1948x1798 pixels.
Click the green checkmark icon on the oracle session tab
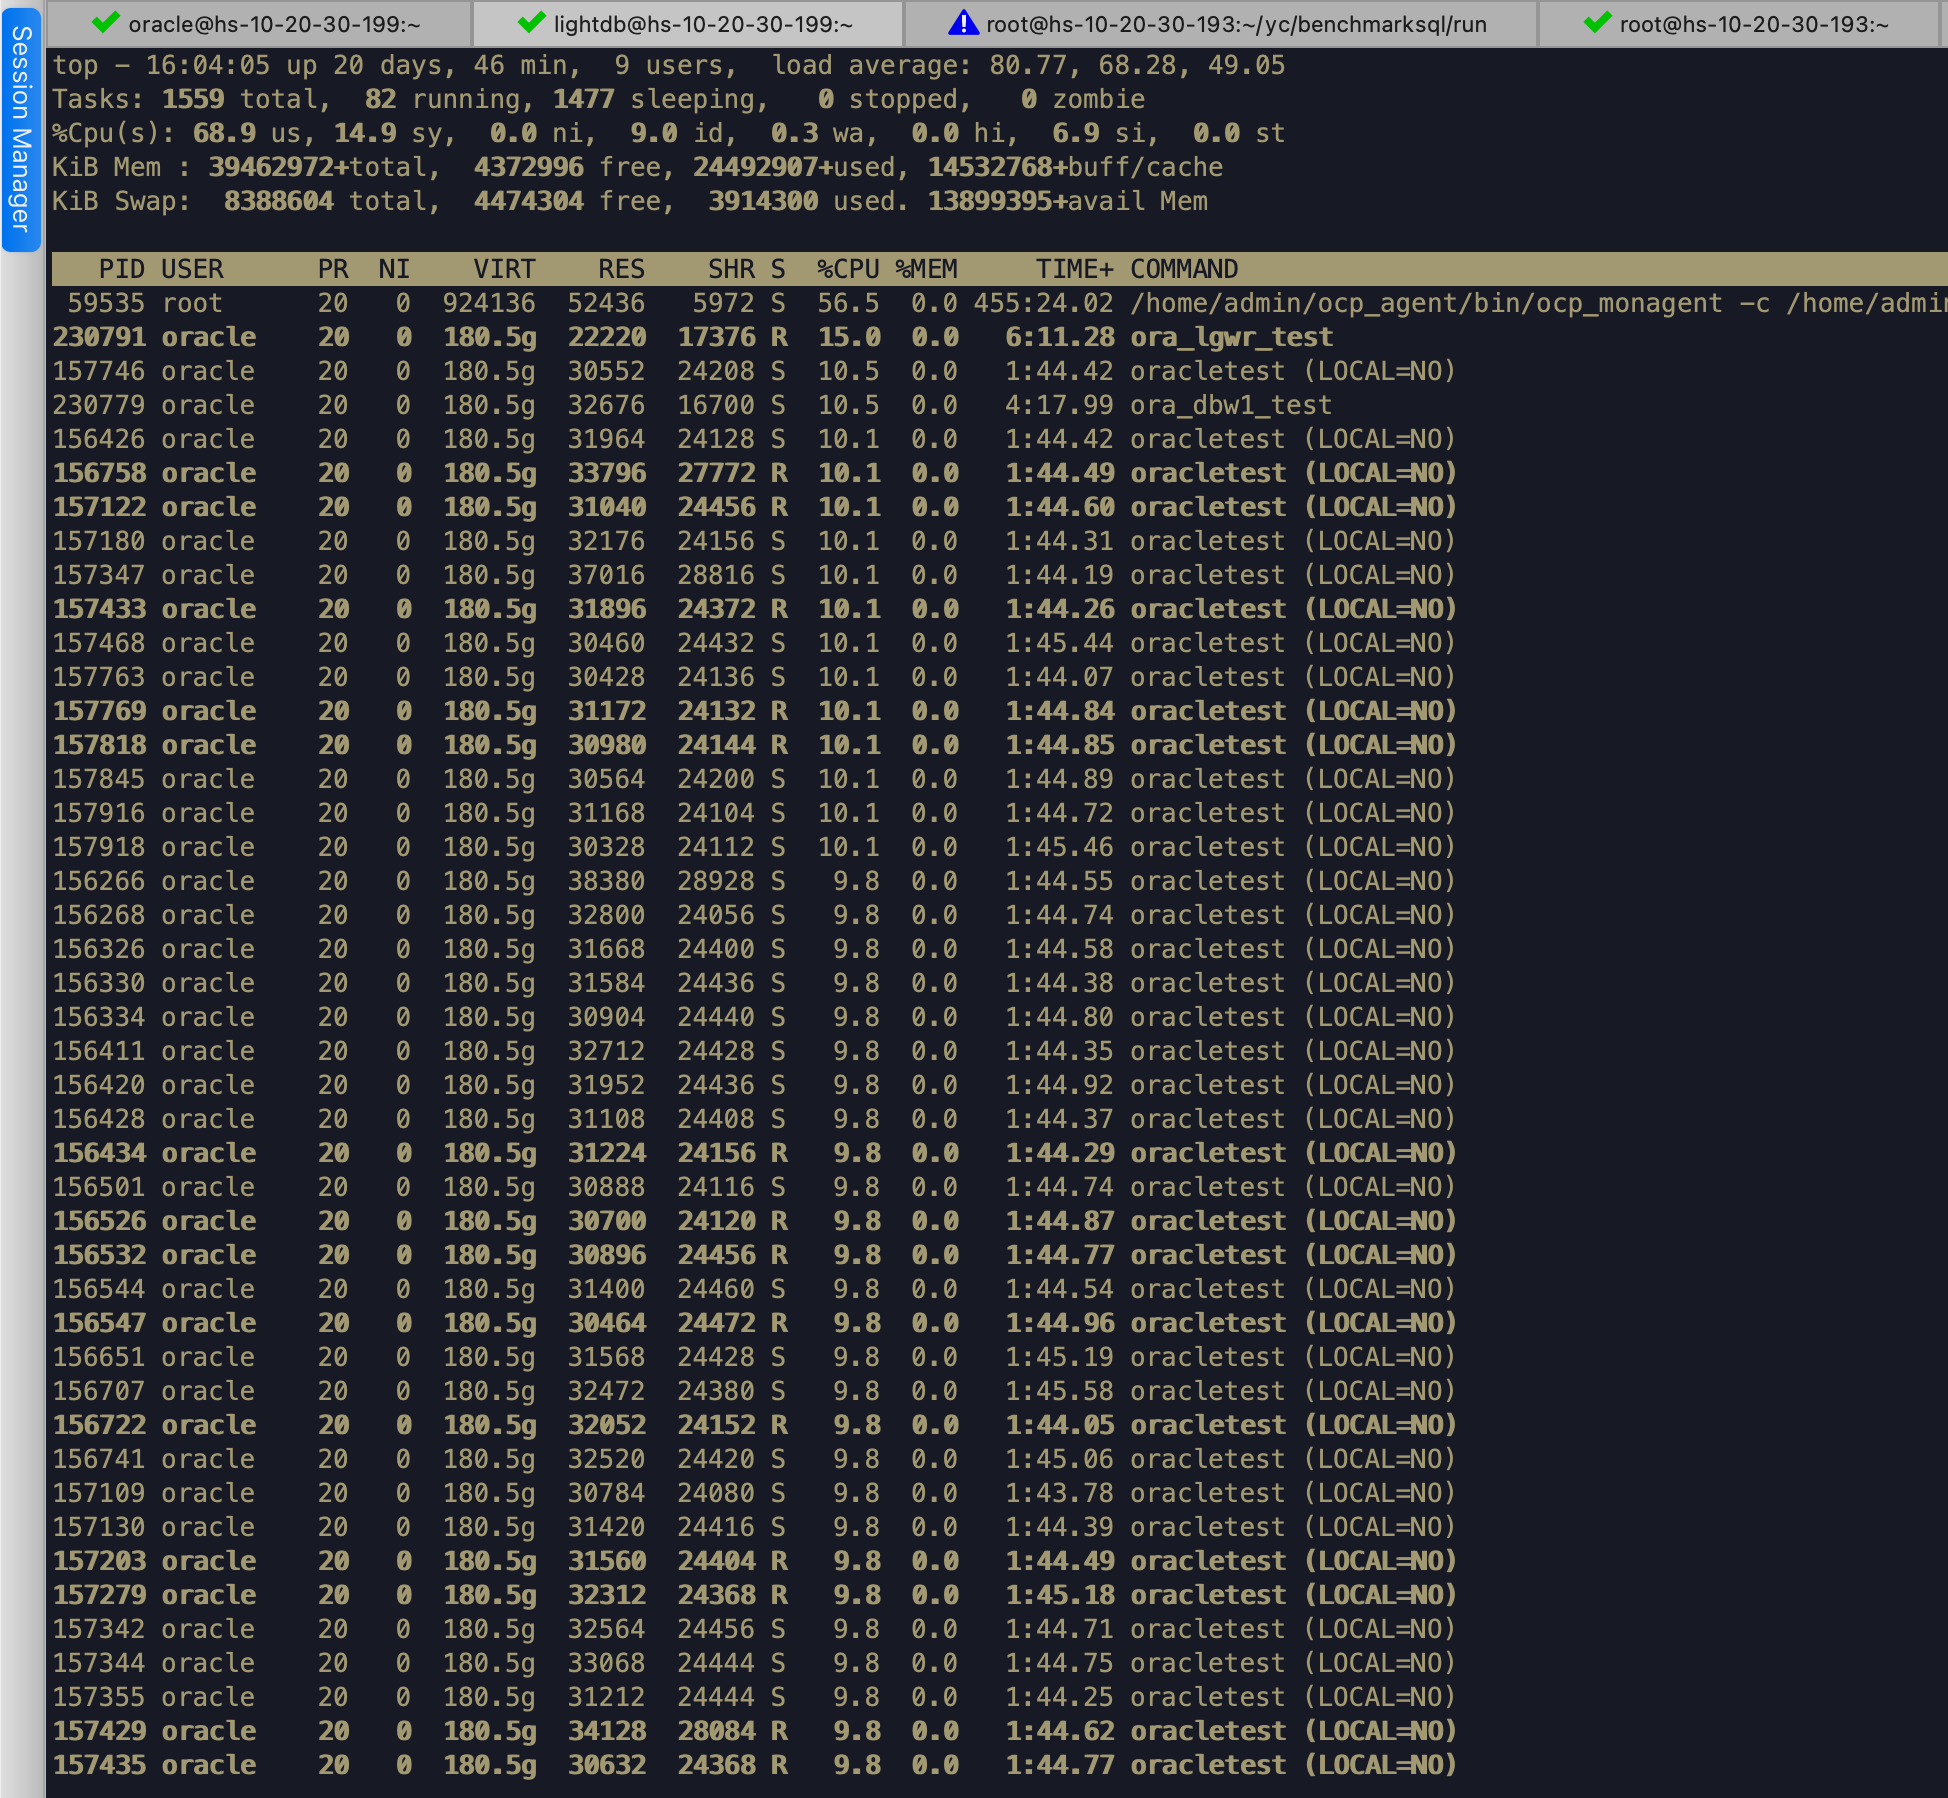click(105, 23)
